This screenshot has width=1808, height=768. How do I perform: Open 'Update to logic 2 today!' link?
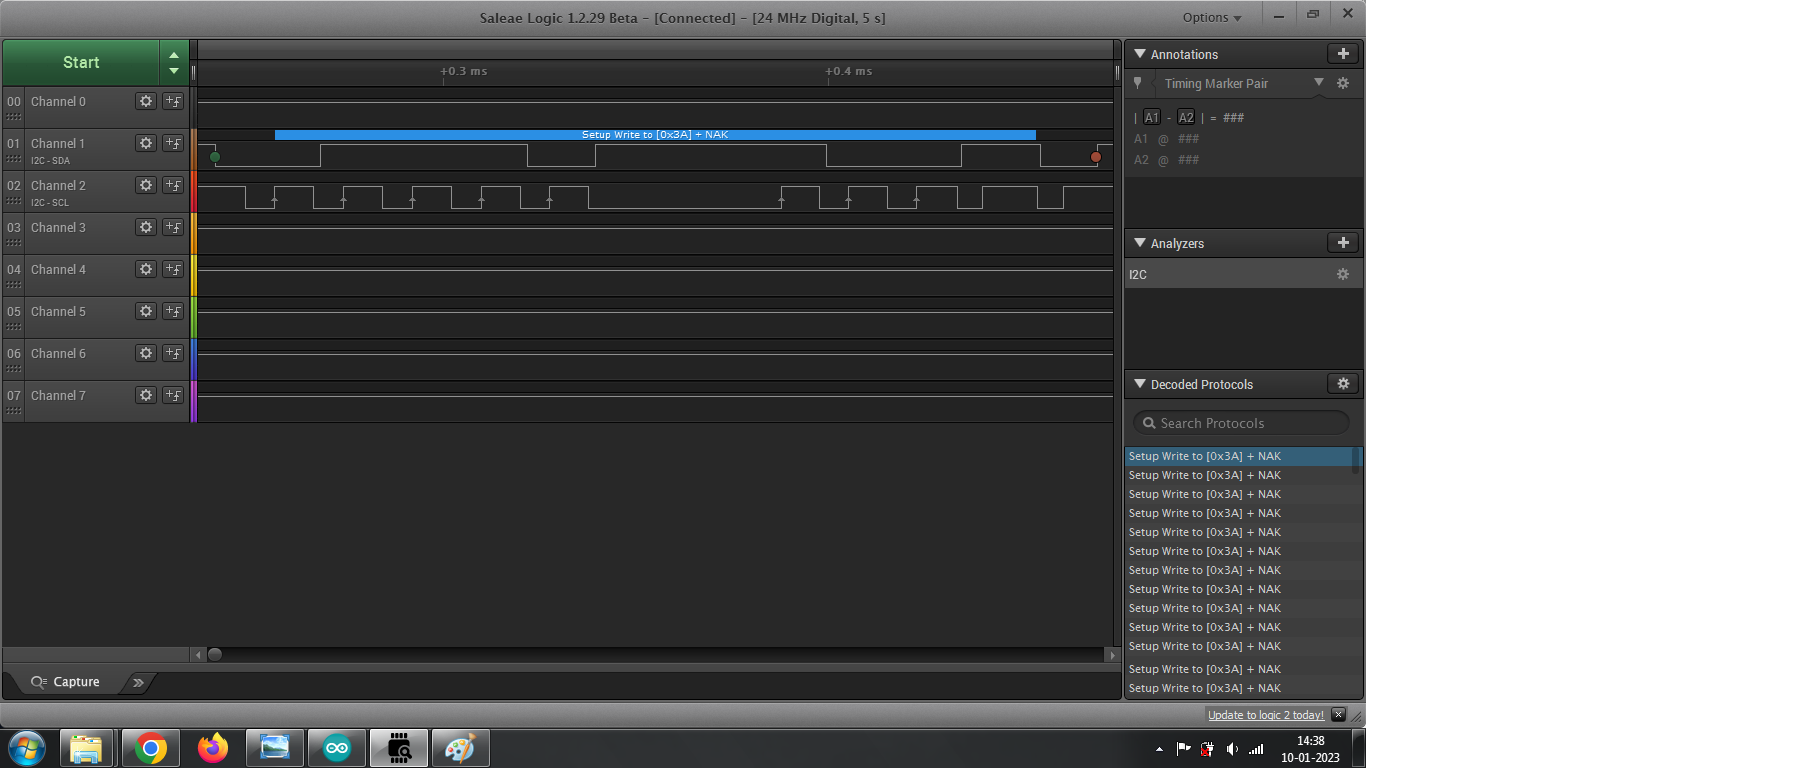click(x=1266, y=715)
